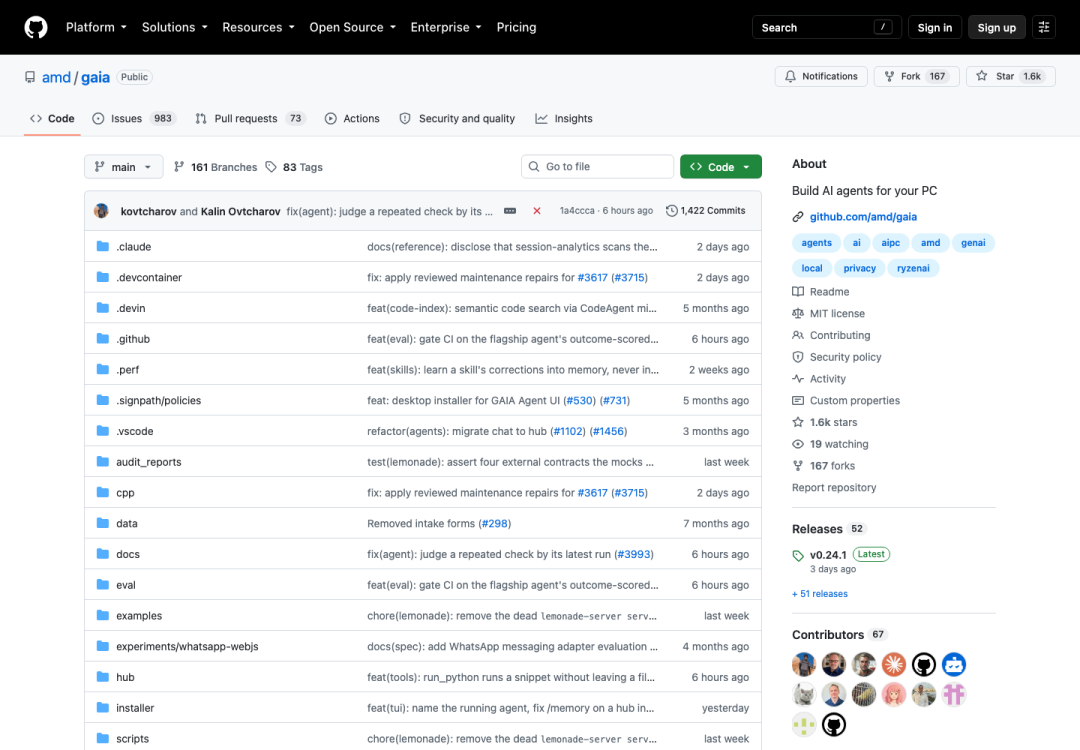Image resolution: width=1080 pixels, height=750 pixels.
Task: Click the Custom properties icon
Action: pos(798,401)
